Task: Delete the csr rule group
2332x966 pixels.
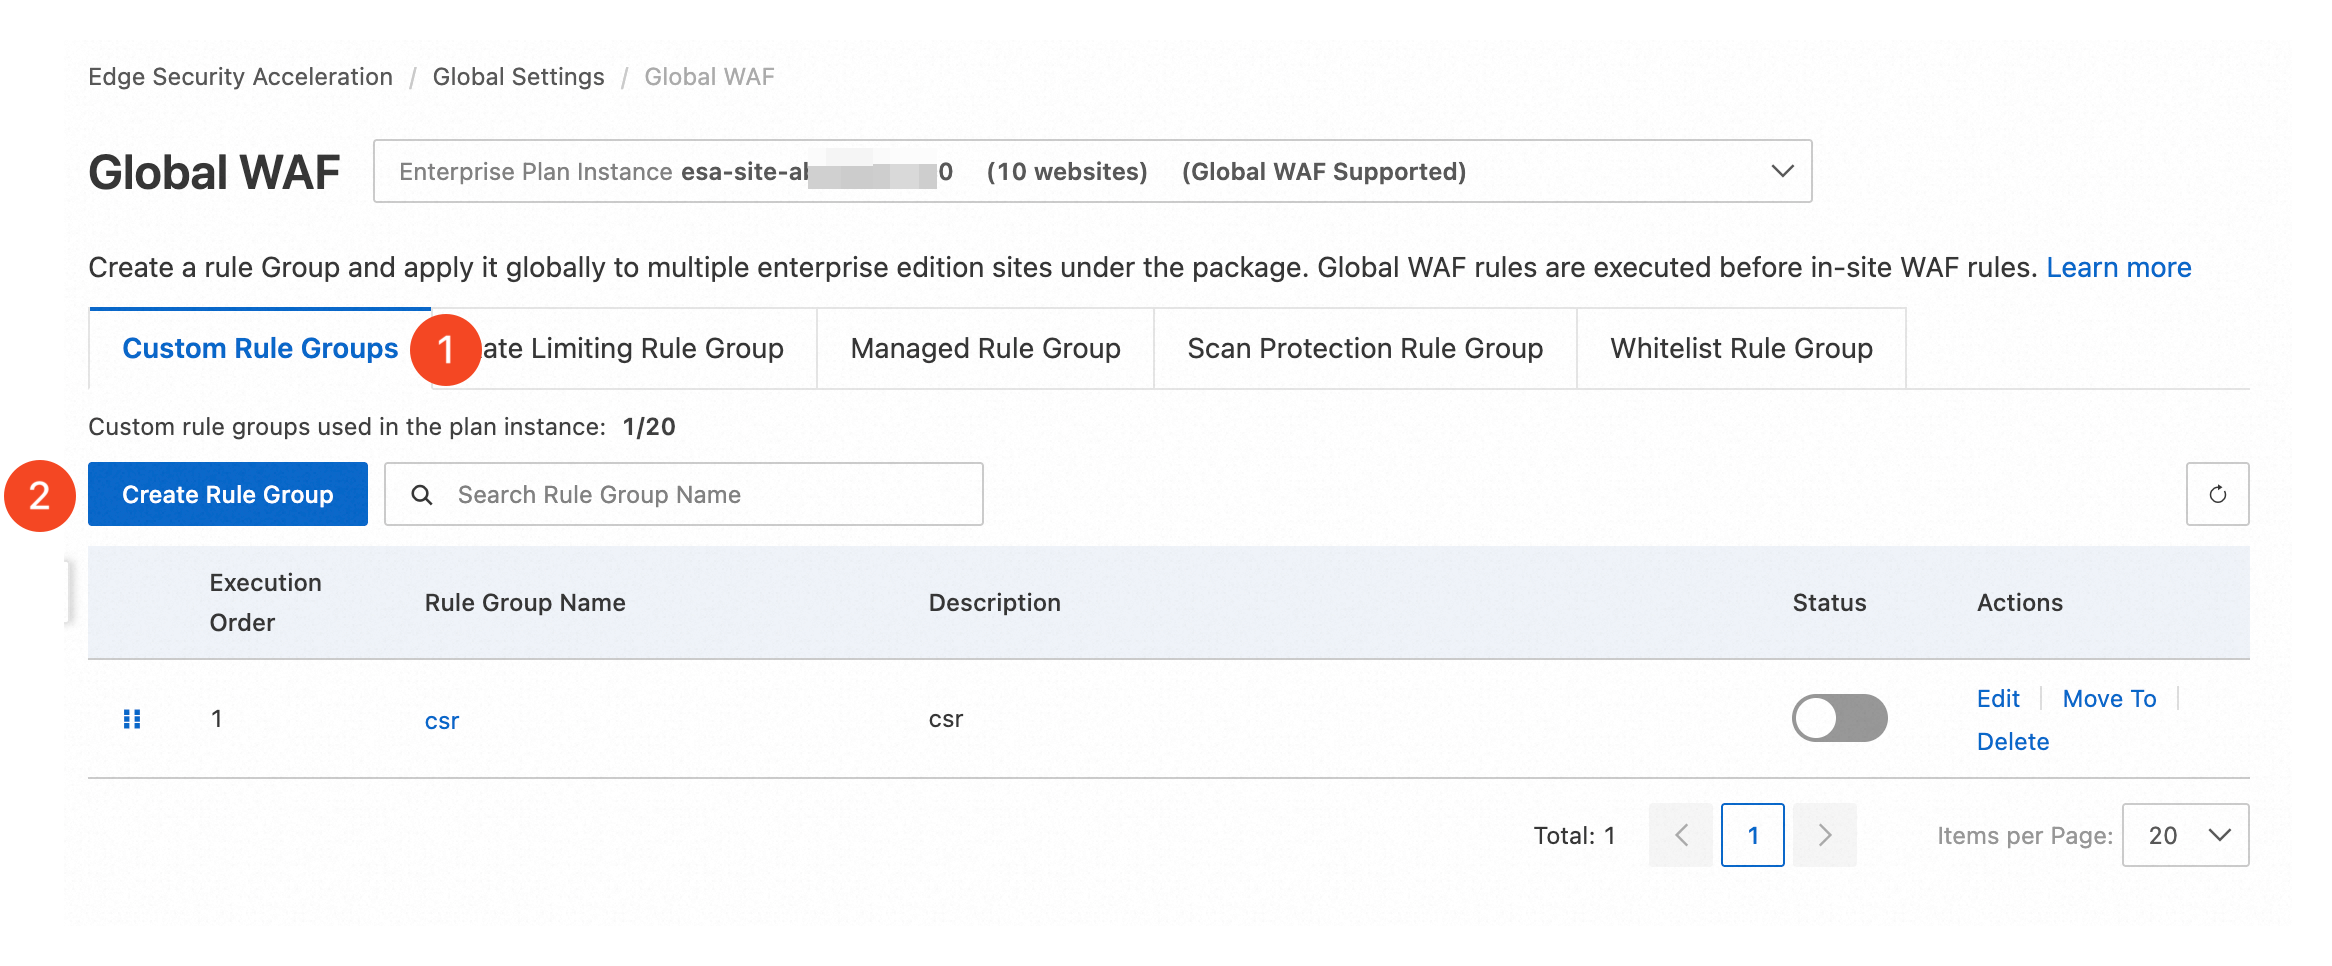Action: click(2013, 741)
